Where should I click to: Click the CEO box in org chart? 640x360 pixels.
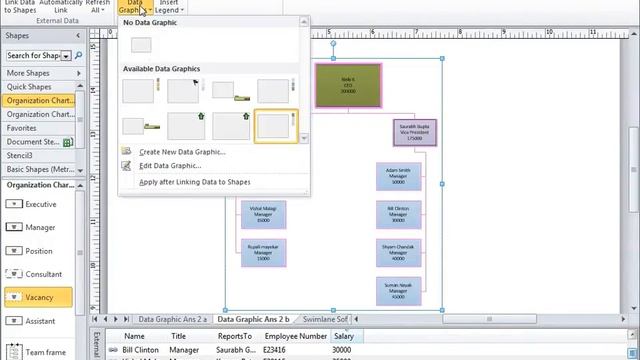(348, 85)
